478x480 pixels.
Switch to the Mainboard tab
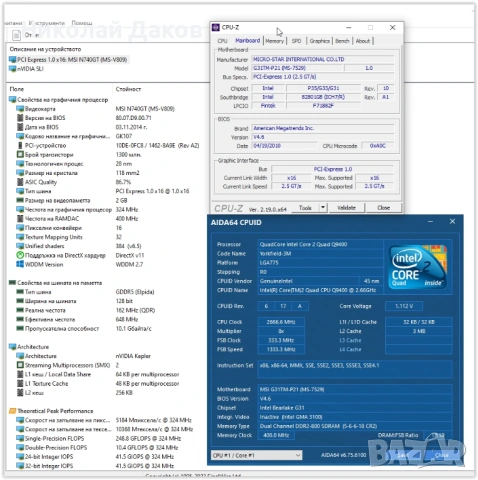[247, 41]
